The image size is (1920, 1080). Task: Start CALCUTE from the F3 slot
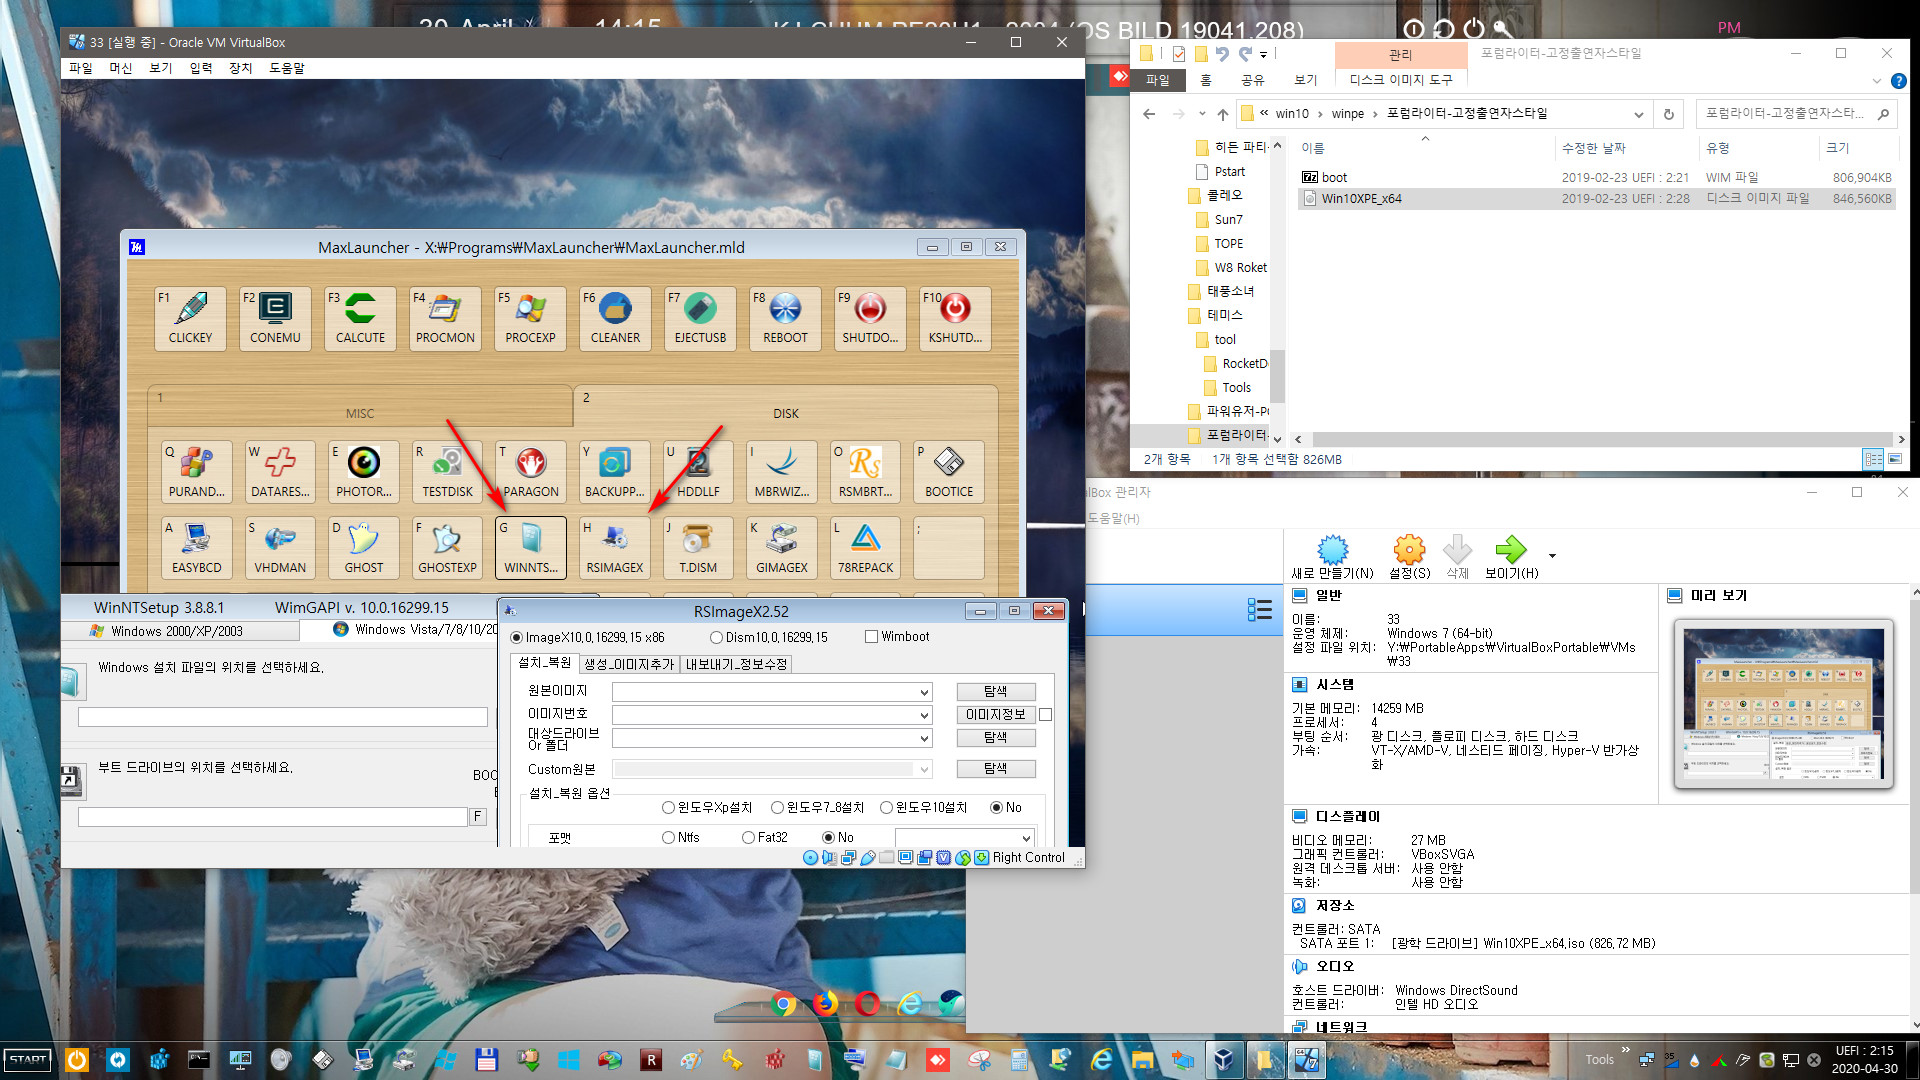point(360,318)
